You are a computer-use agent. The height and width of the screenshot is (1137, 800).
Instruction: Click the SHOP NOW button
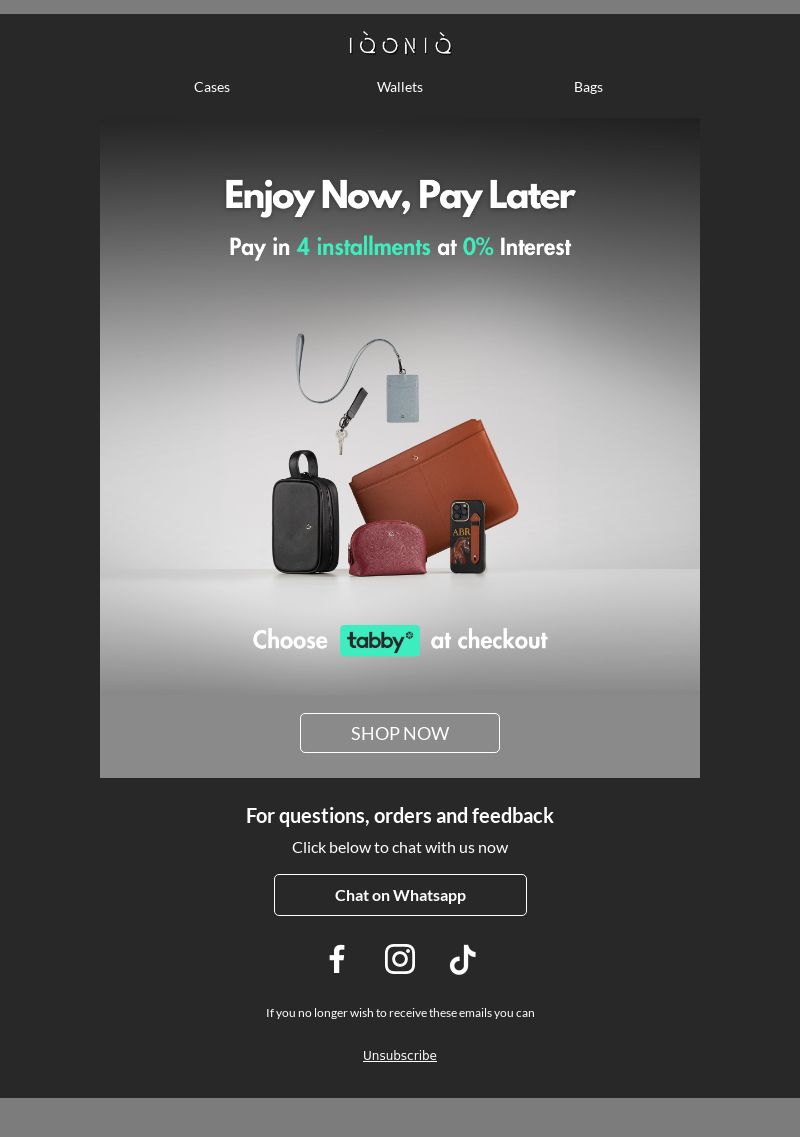coord(400,733)
